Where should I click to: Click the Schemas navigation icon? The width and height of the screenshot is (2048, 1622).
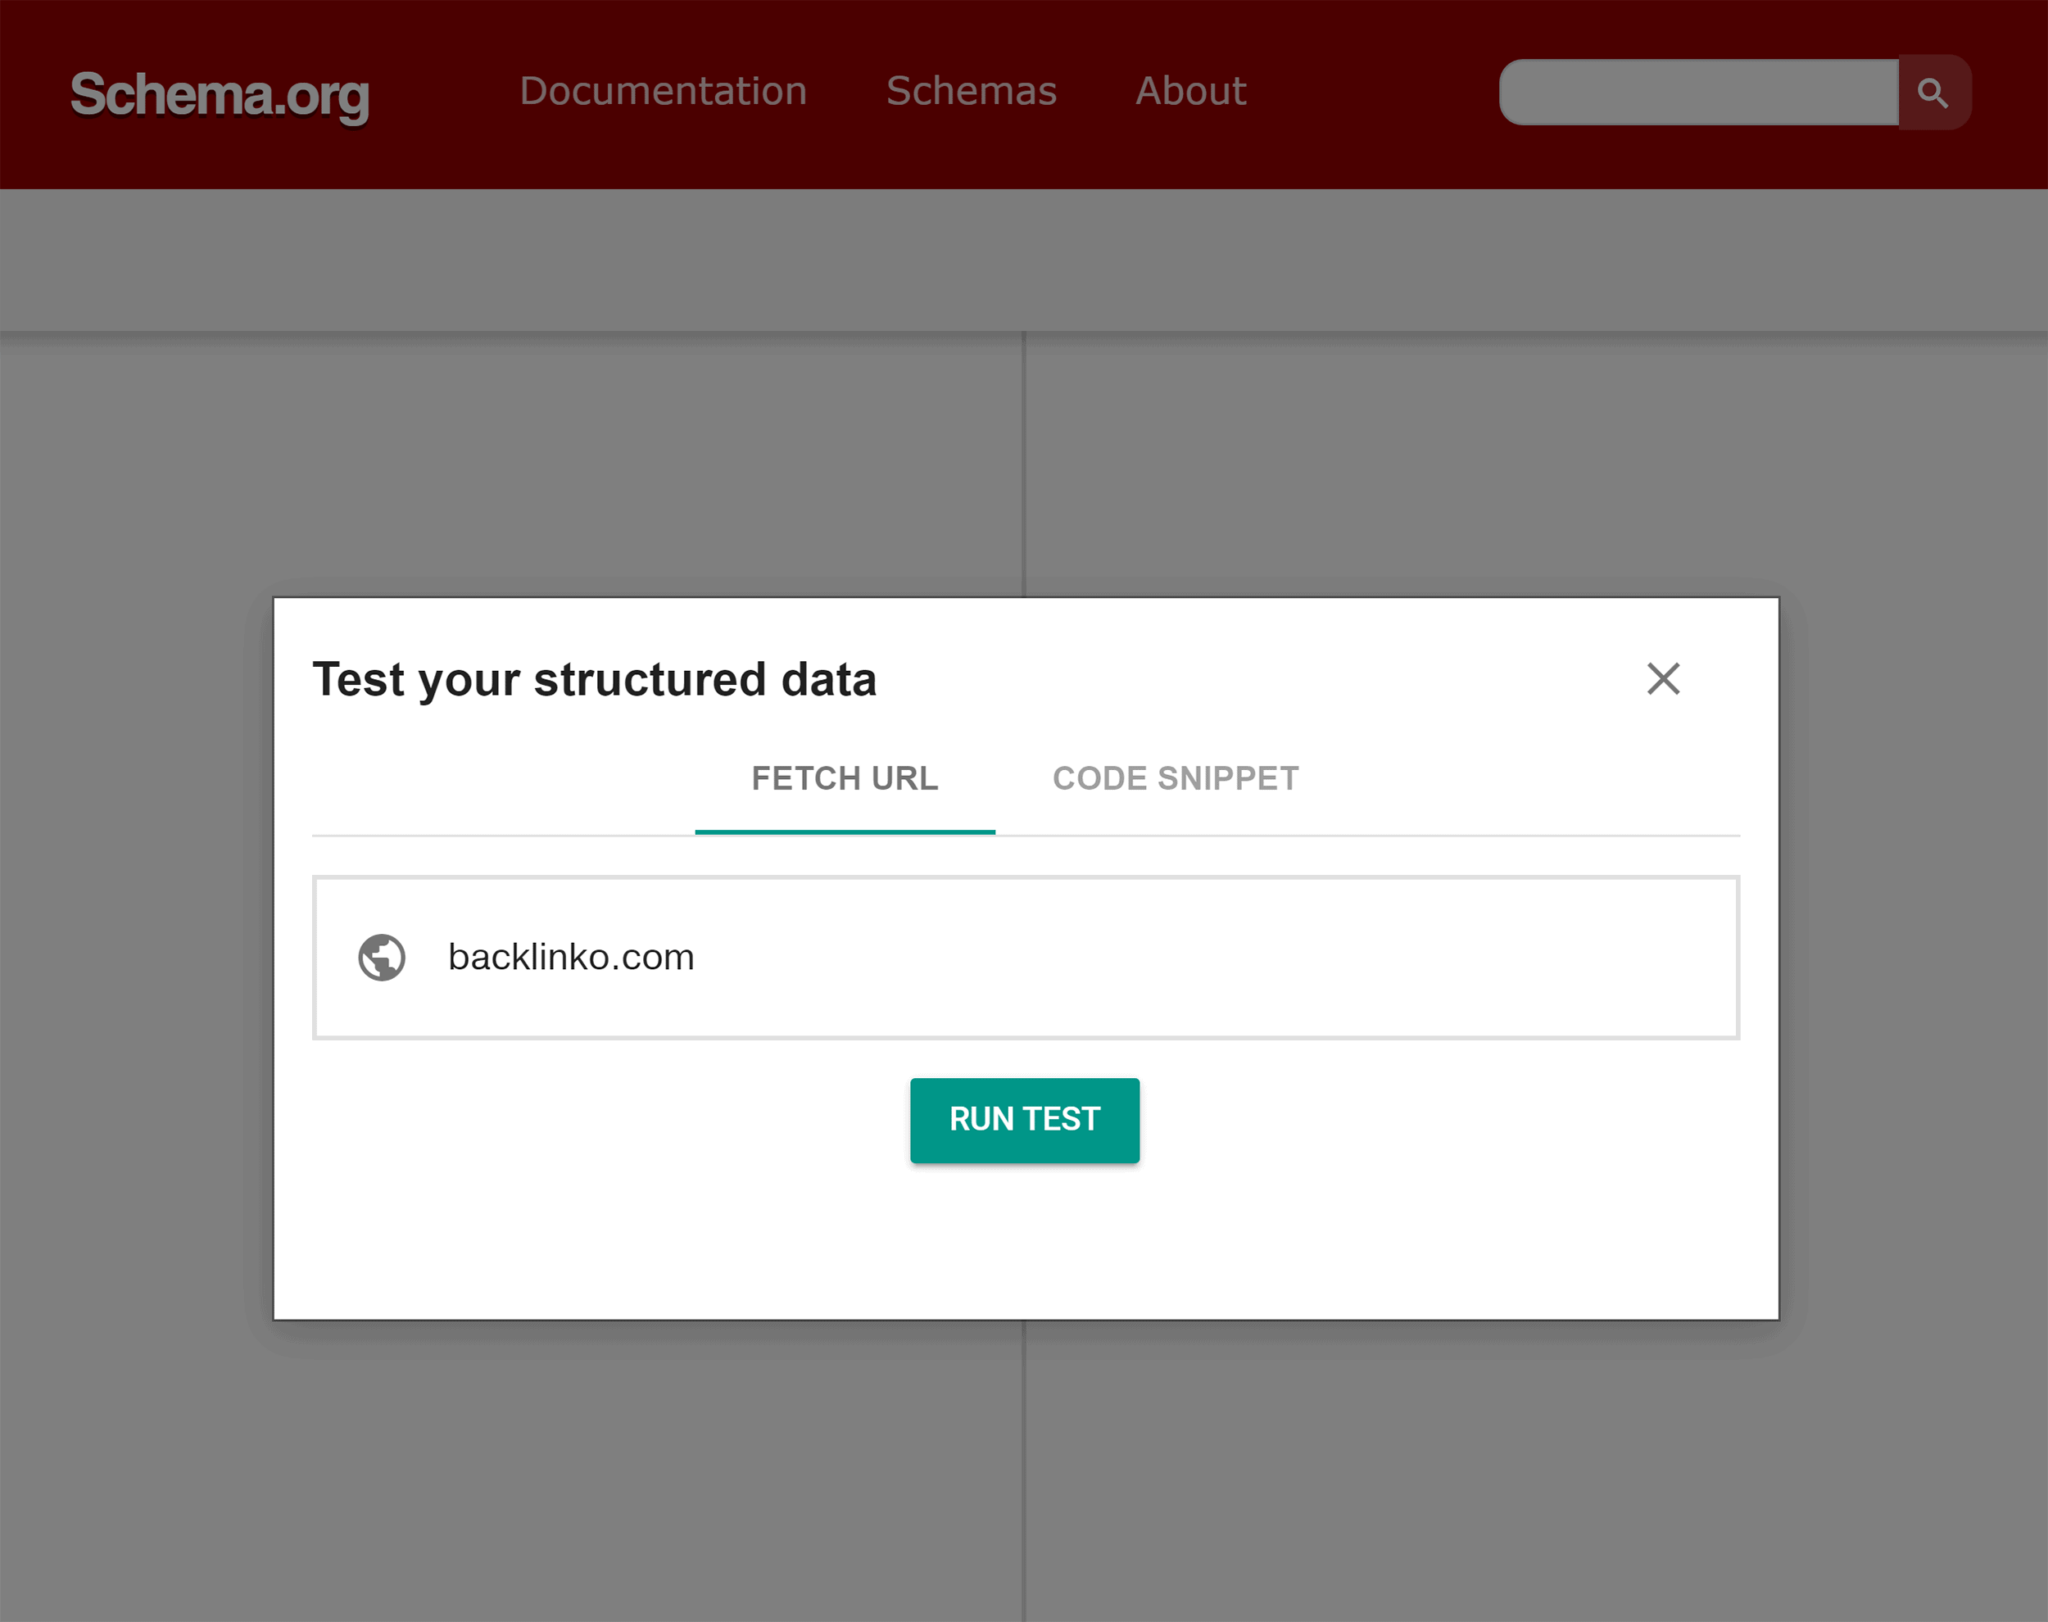969,91
